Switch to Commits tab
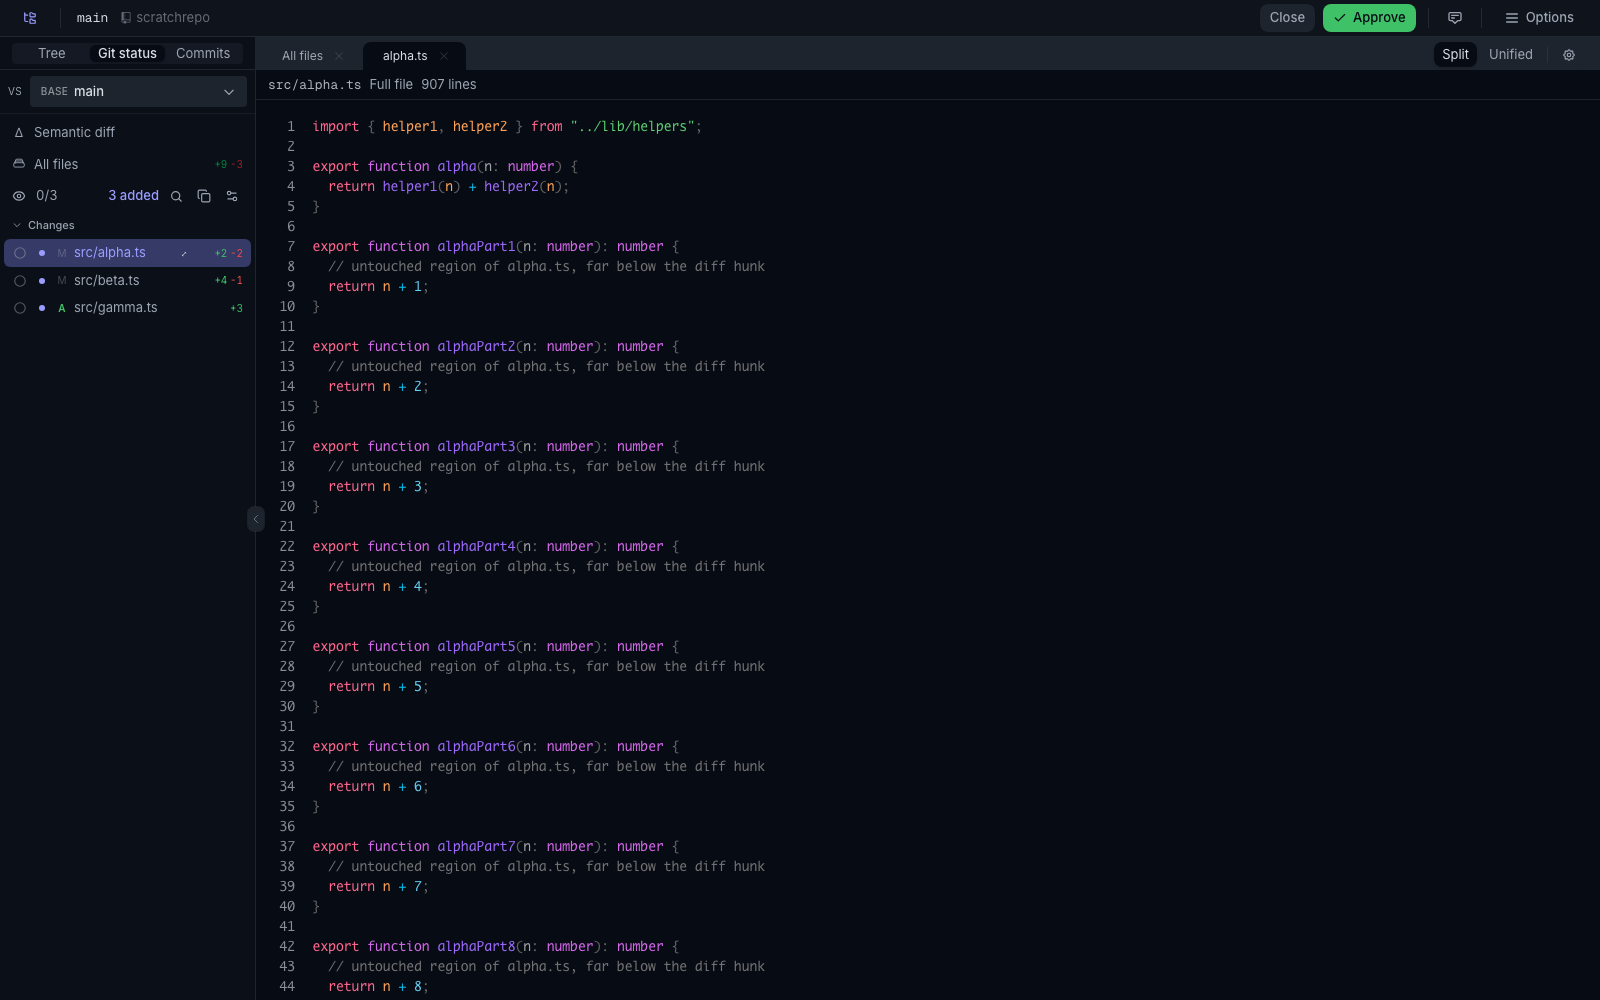 pyautogui.click(x=203, y=54)
